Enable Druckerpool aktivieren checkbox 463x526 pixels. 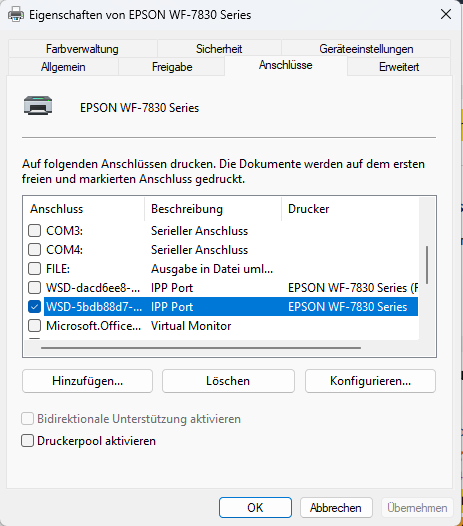tap(28, 441)
